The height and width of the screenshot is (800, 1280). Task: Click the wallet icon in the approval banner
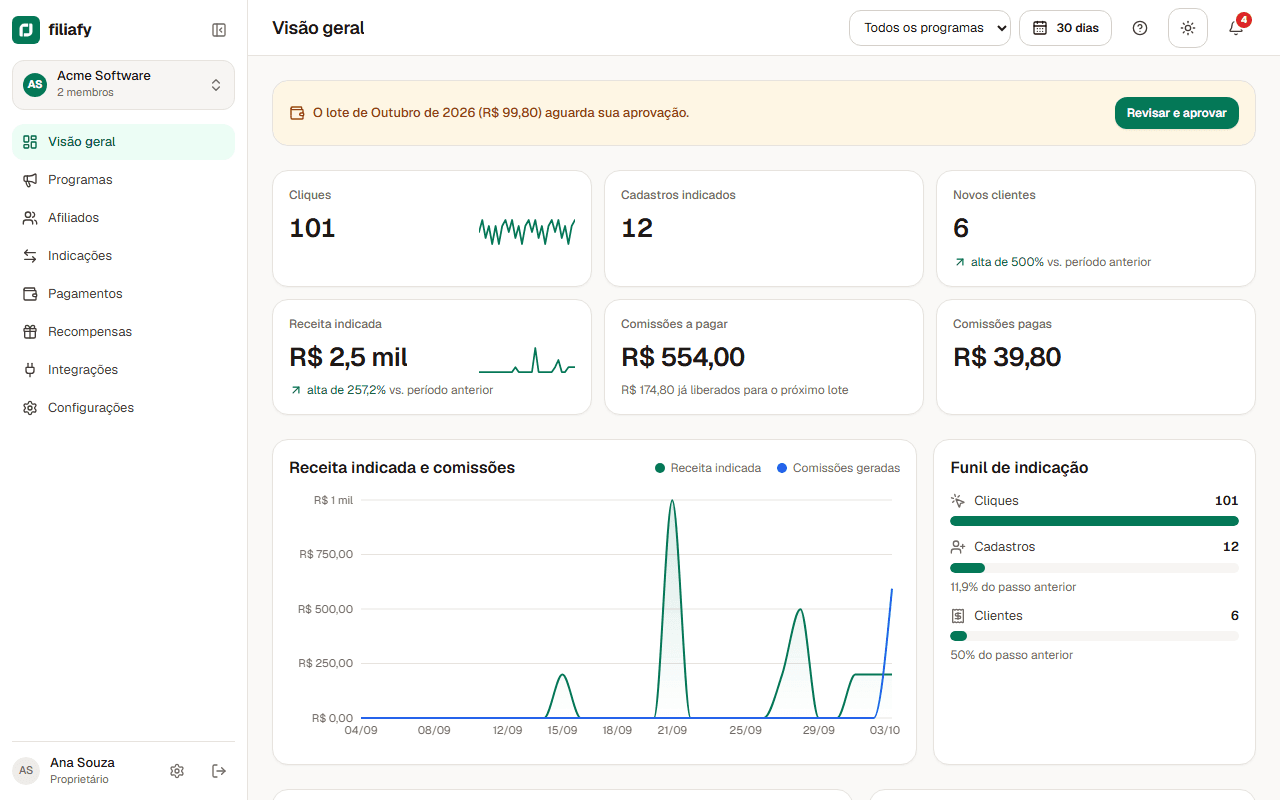[x=297, y=113]
